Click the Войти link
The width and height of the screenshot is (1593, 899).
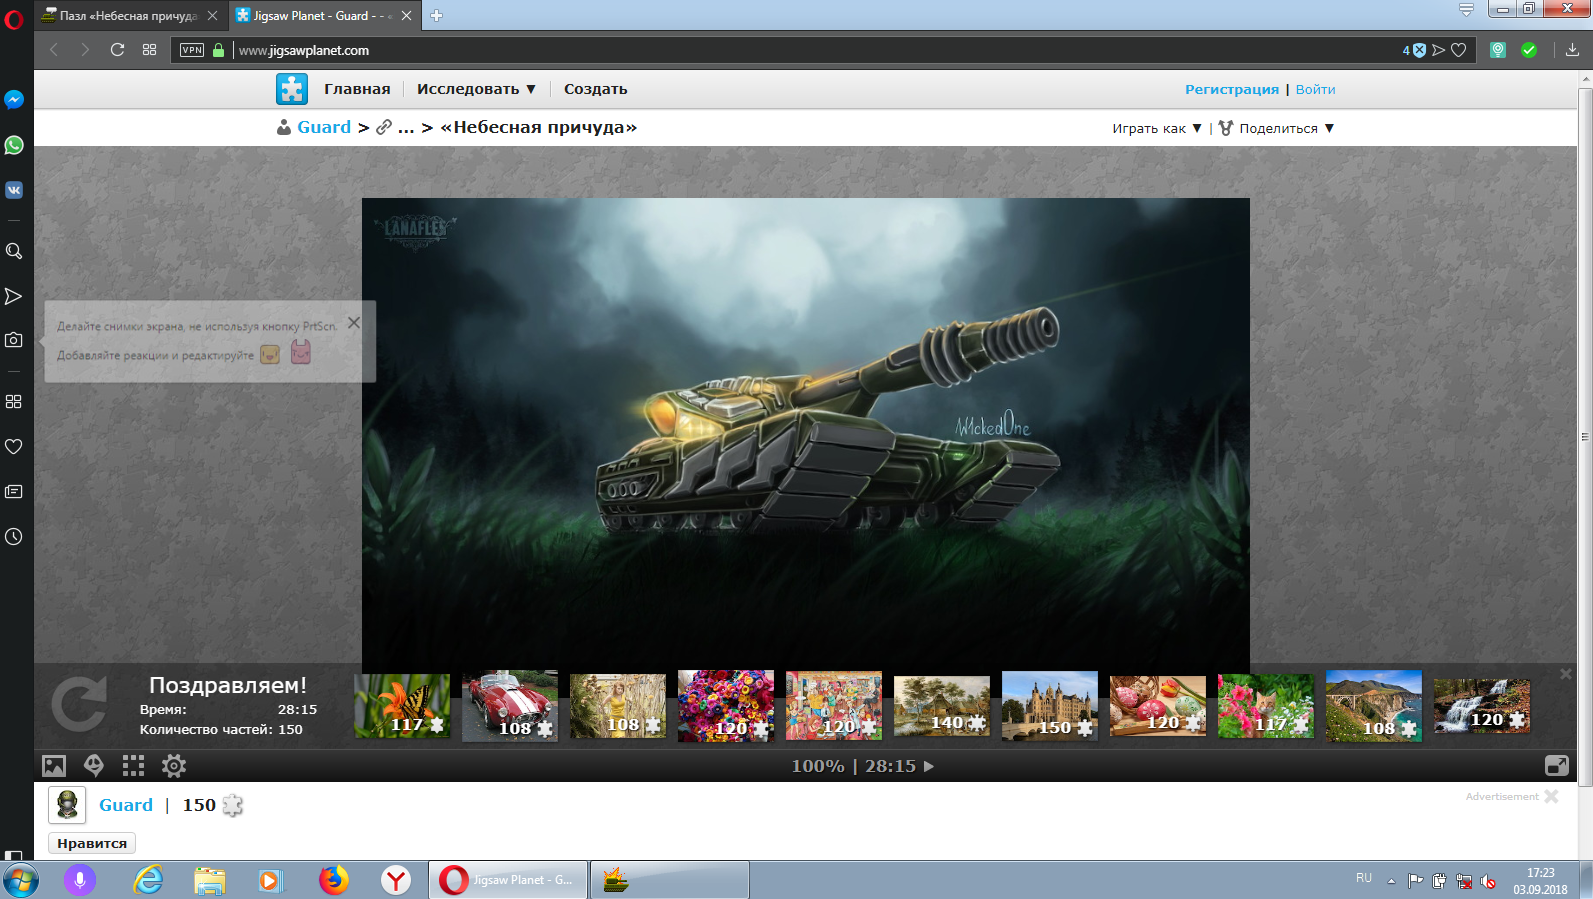point(1315,89)
